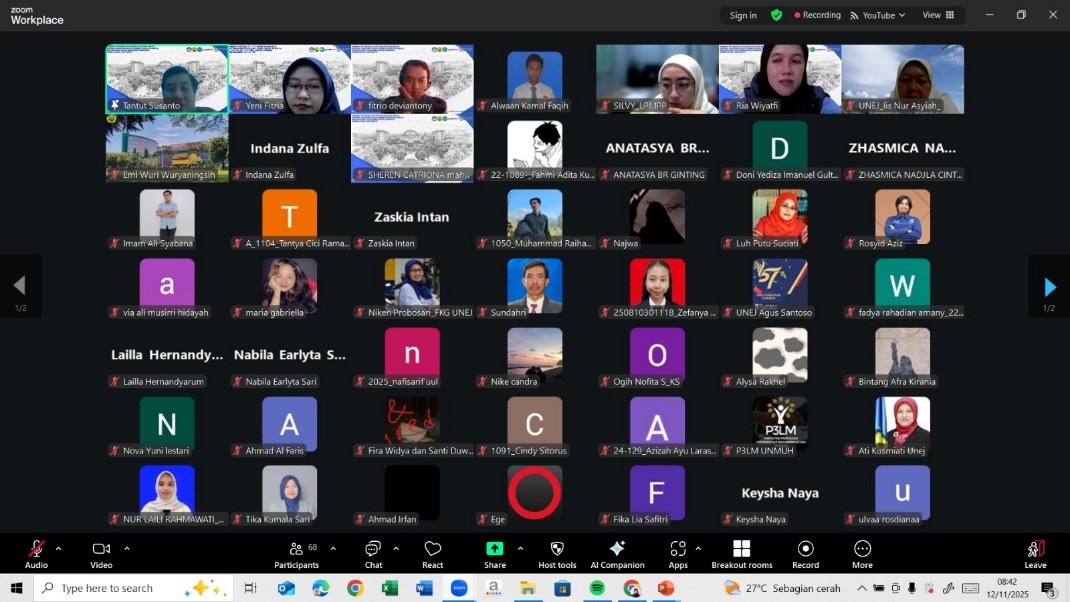Expand the audio options arrow next to Audio

58,548
